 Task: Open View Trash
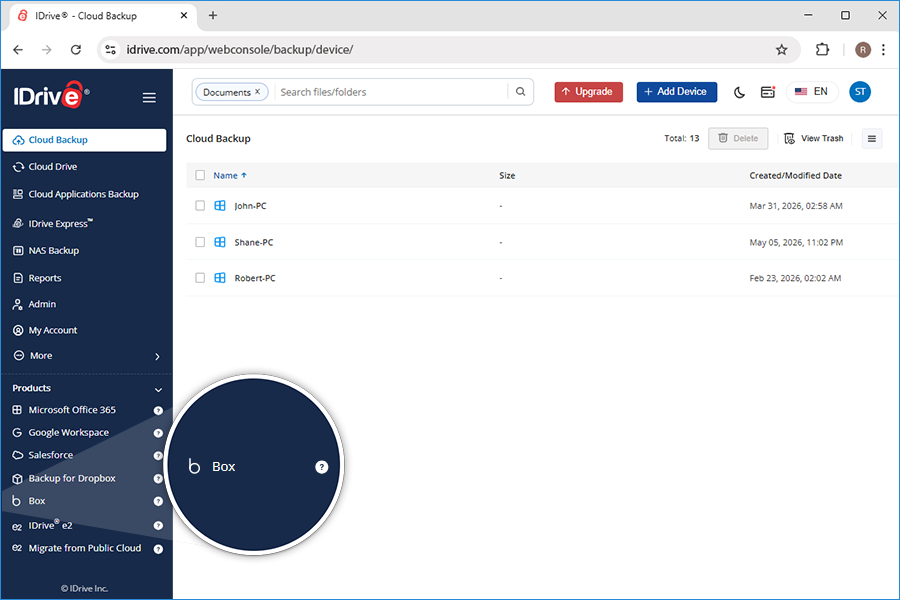(813, 138)
